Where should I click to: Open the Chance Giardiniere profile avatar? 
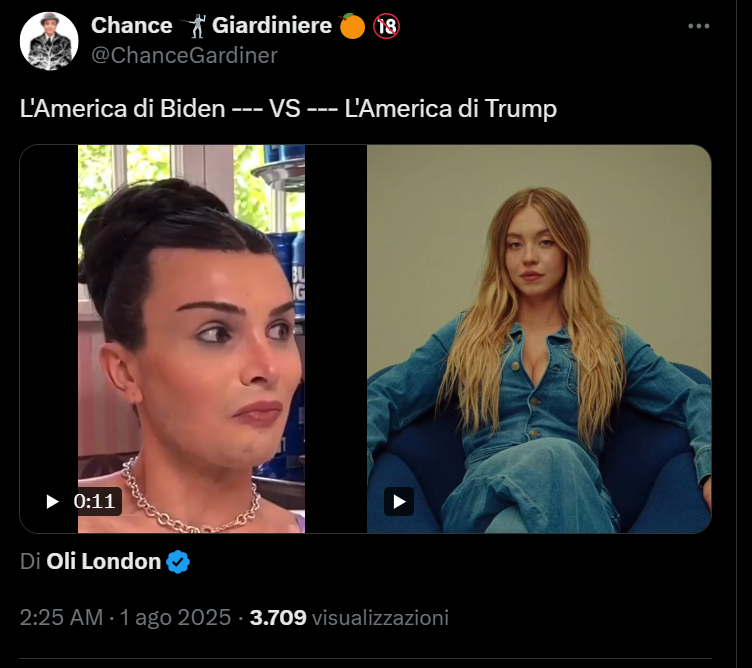[x=48, y=41]
